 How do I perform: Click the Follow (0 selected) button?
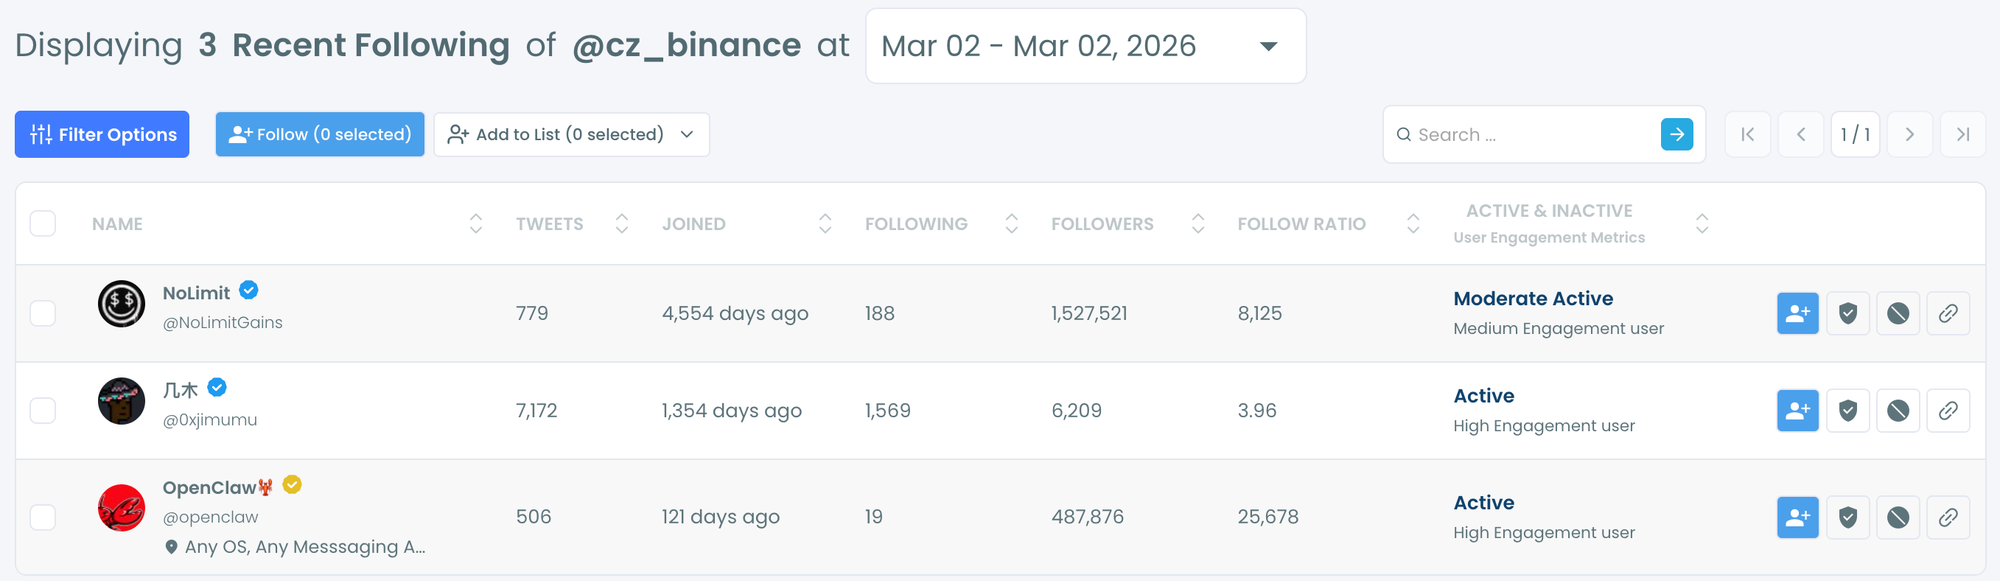point(319,134)
